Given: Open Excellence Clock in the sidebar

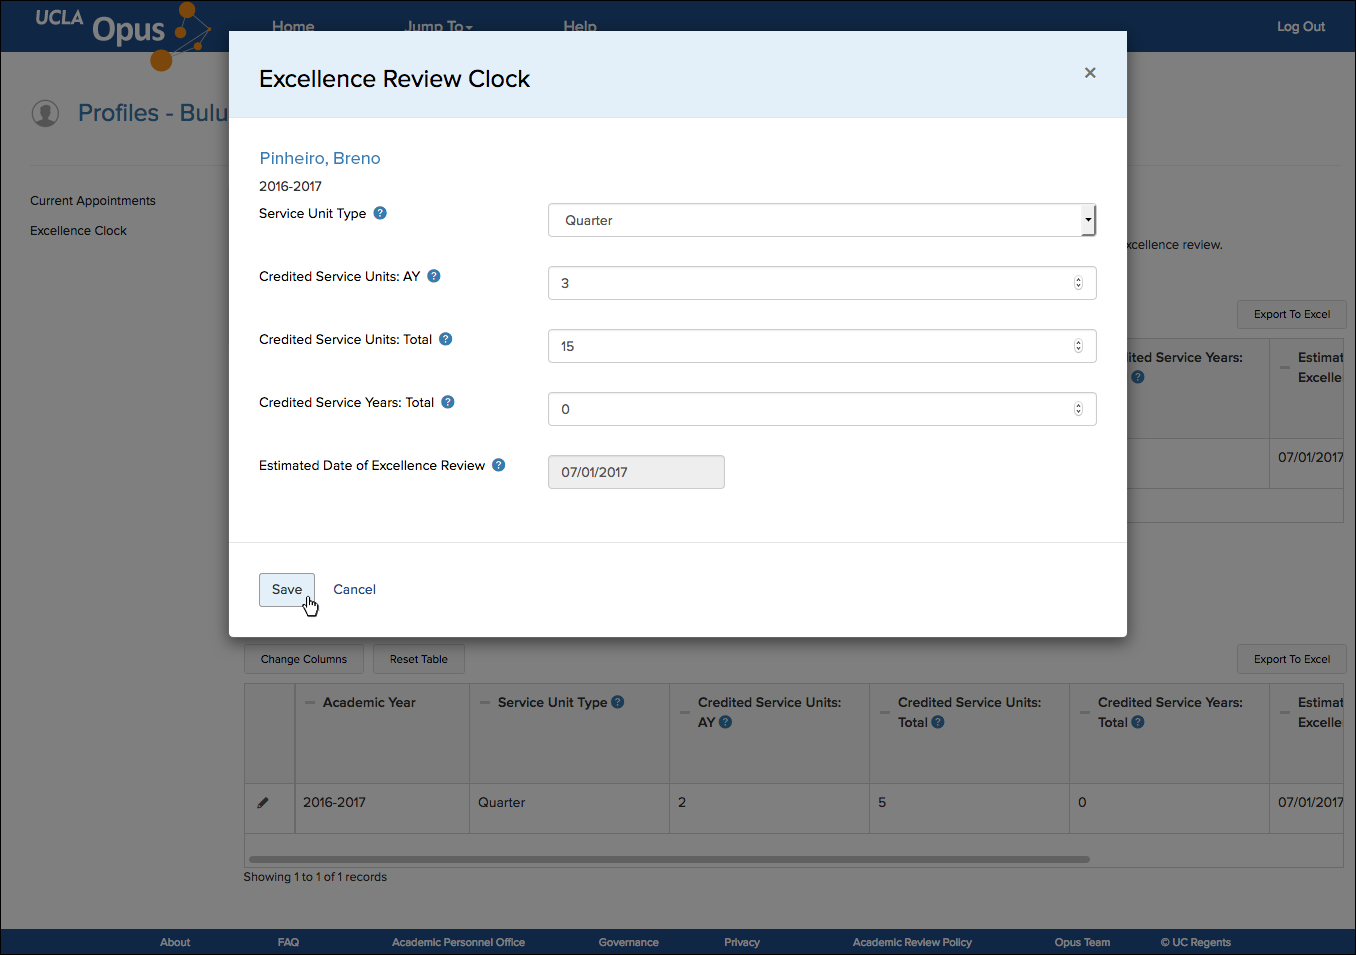Looking at the screenshot, I should [78, 231].
